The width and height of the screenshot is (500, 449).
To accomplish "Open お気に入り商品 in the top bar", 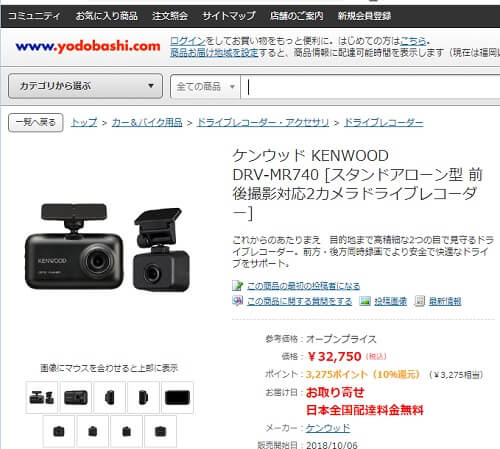I will pyautogui.click(x=107, y=16).
